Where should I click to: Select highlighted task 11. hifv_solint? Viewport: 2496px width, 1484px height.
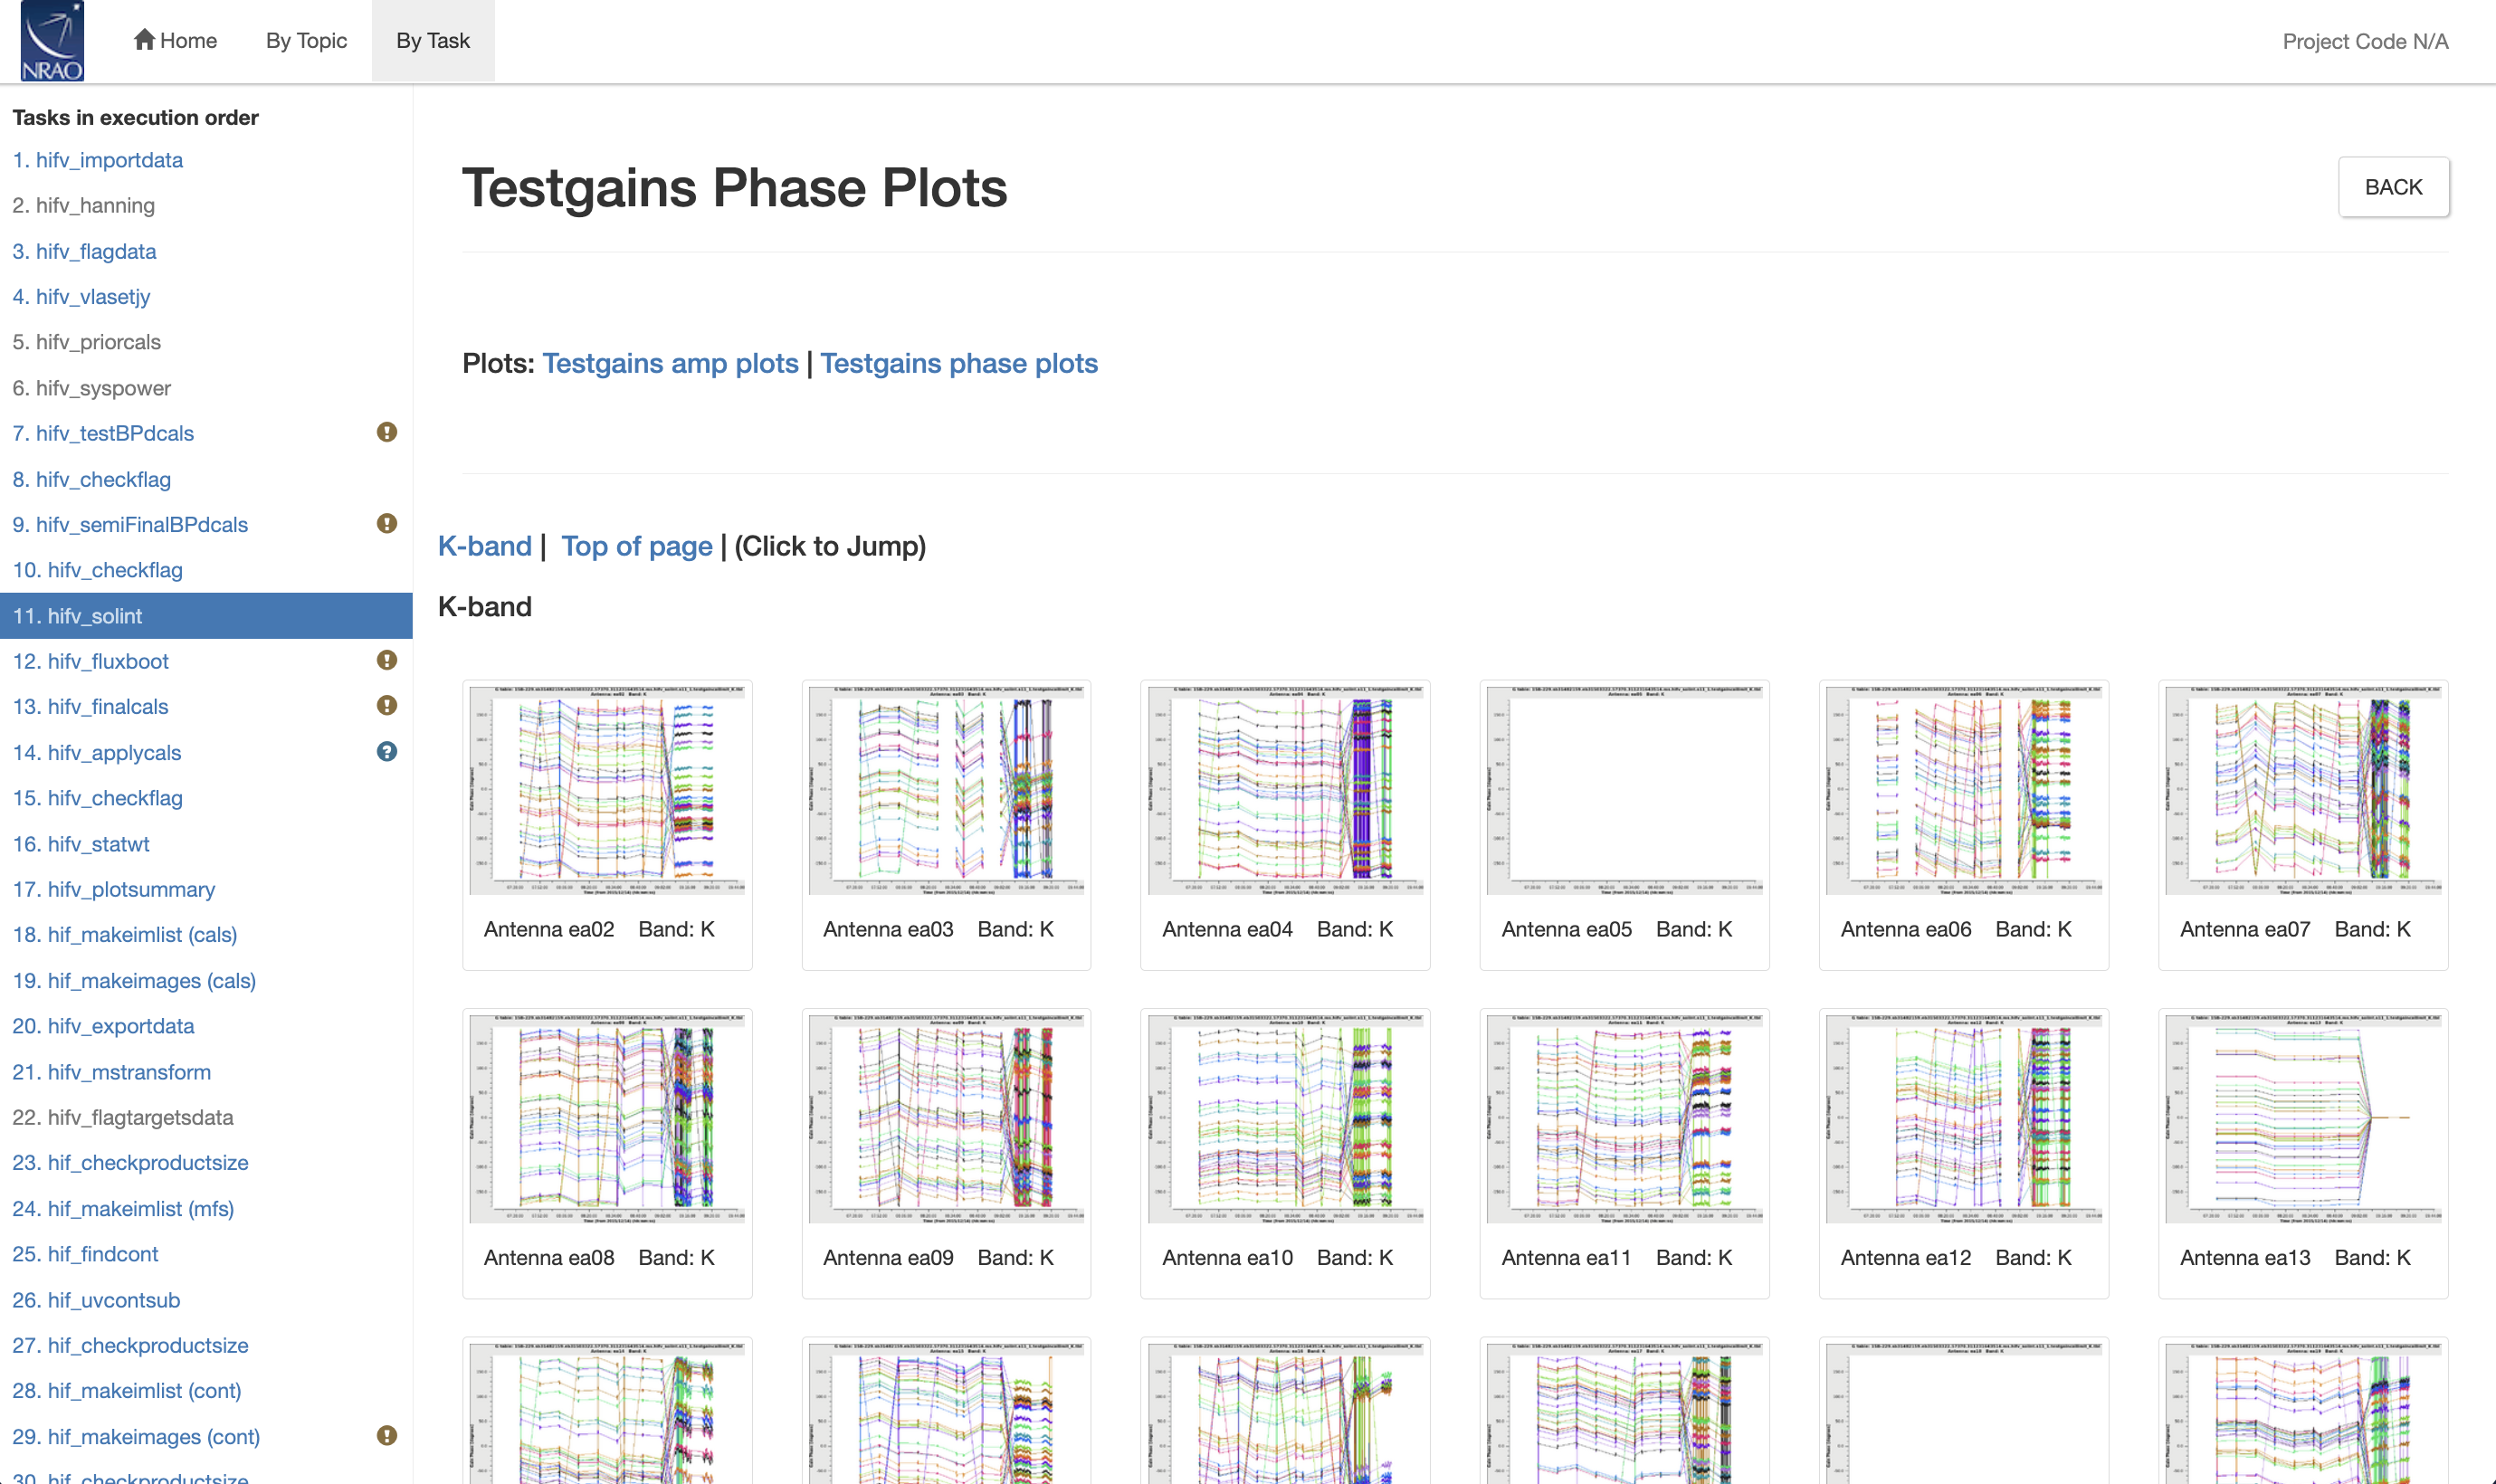pos(206,616)
